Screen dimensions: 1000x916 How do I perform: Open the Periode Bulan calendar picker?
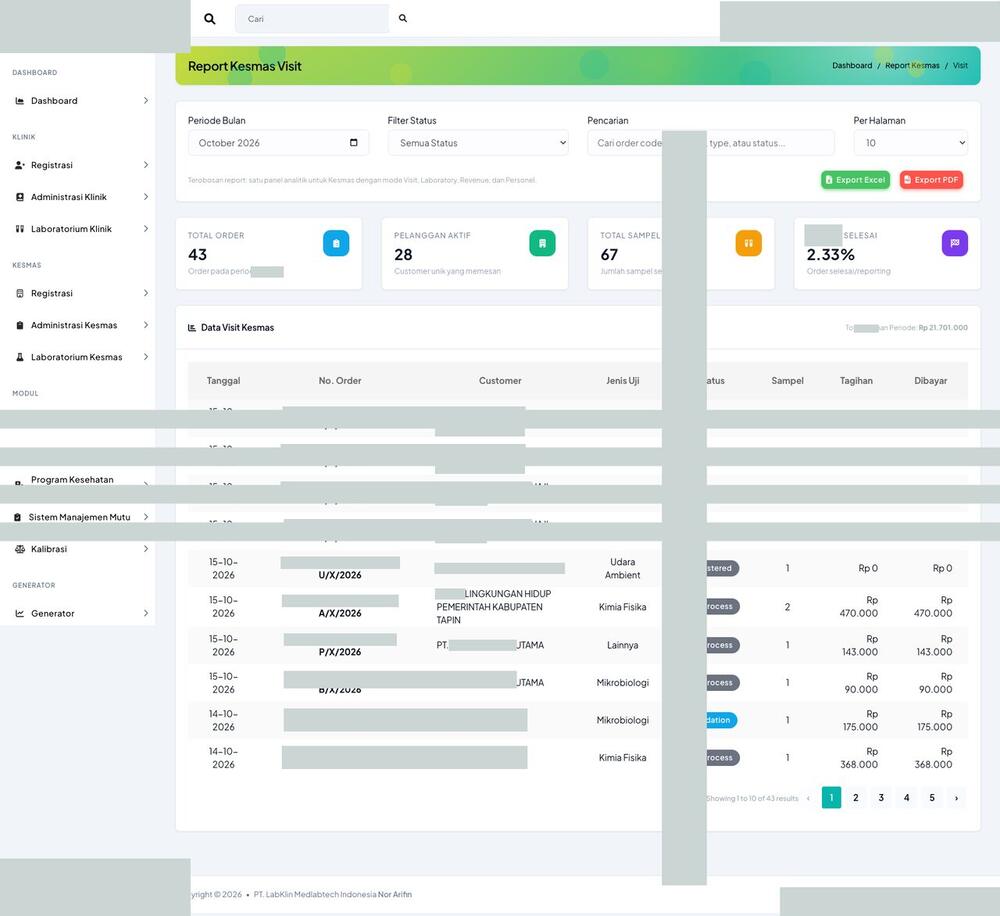[x=354, y=142]
